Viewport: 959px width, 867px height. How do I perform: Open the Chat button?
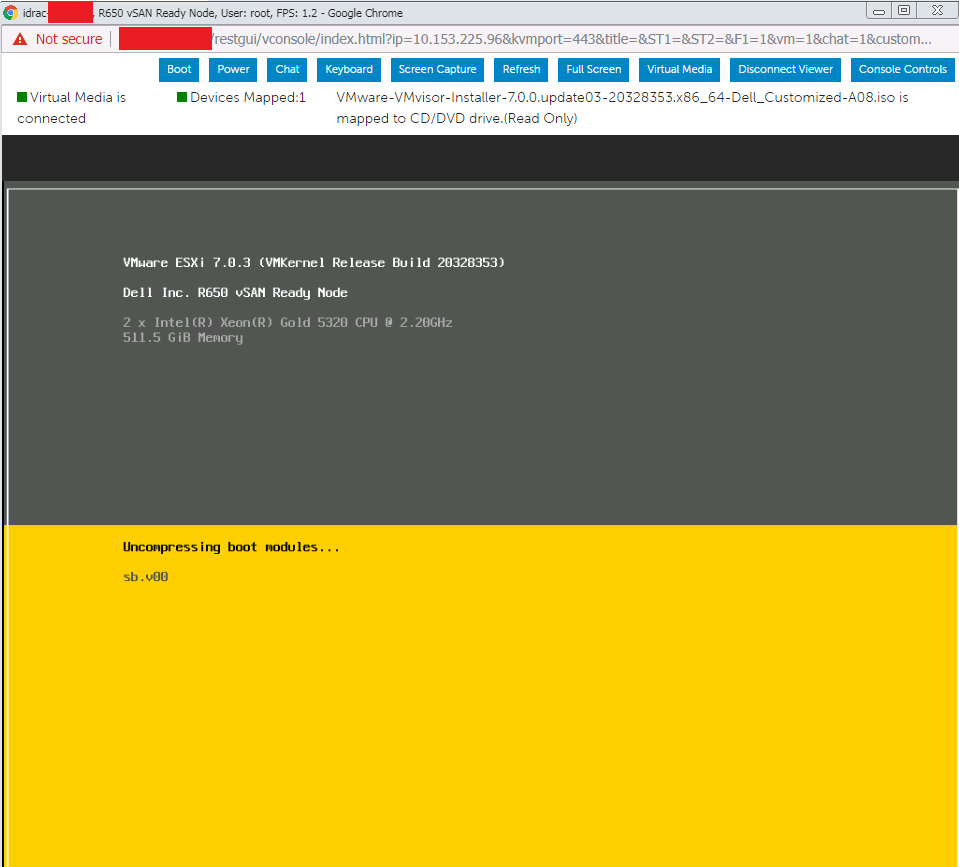coord(287,70)
